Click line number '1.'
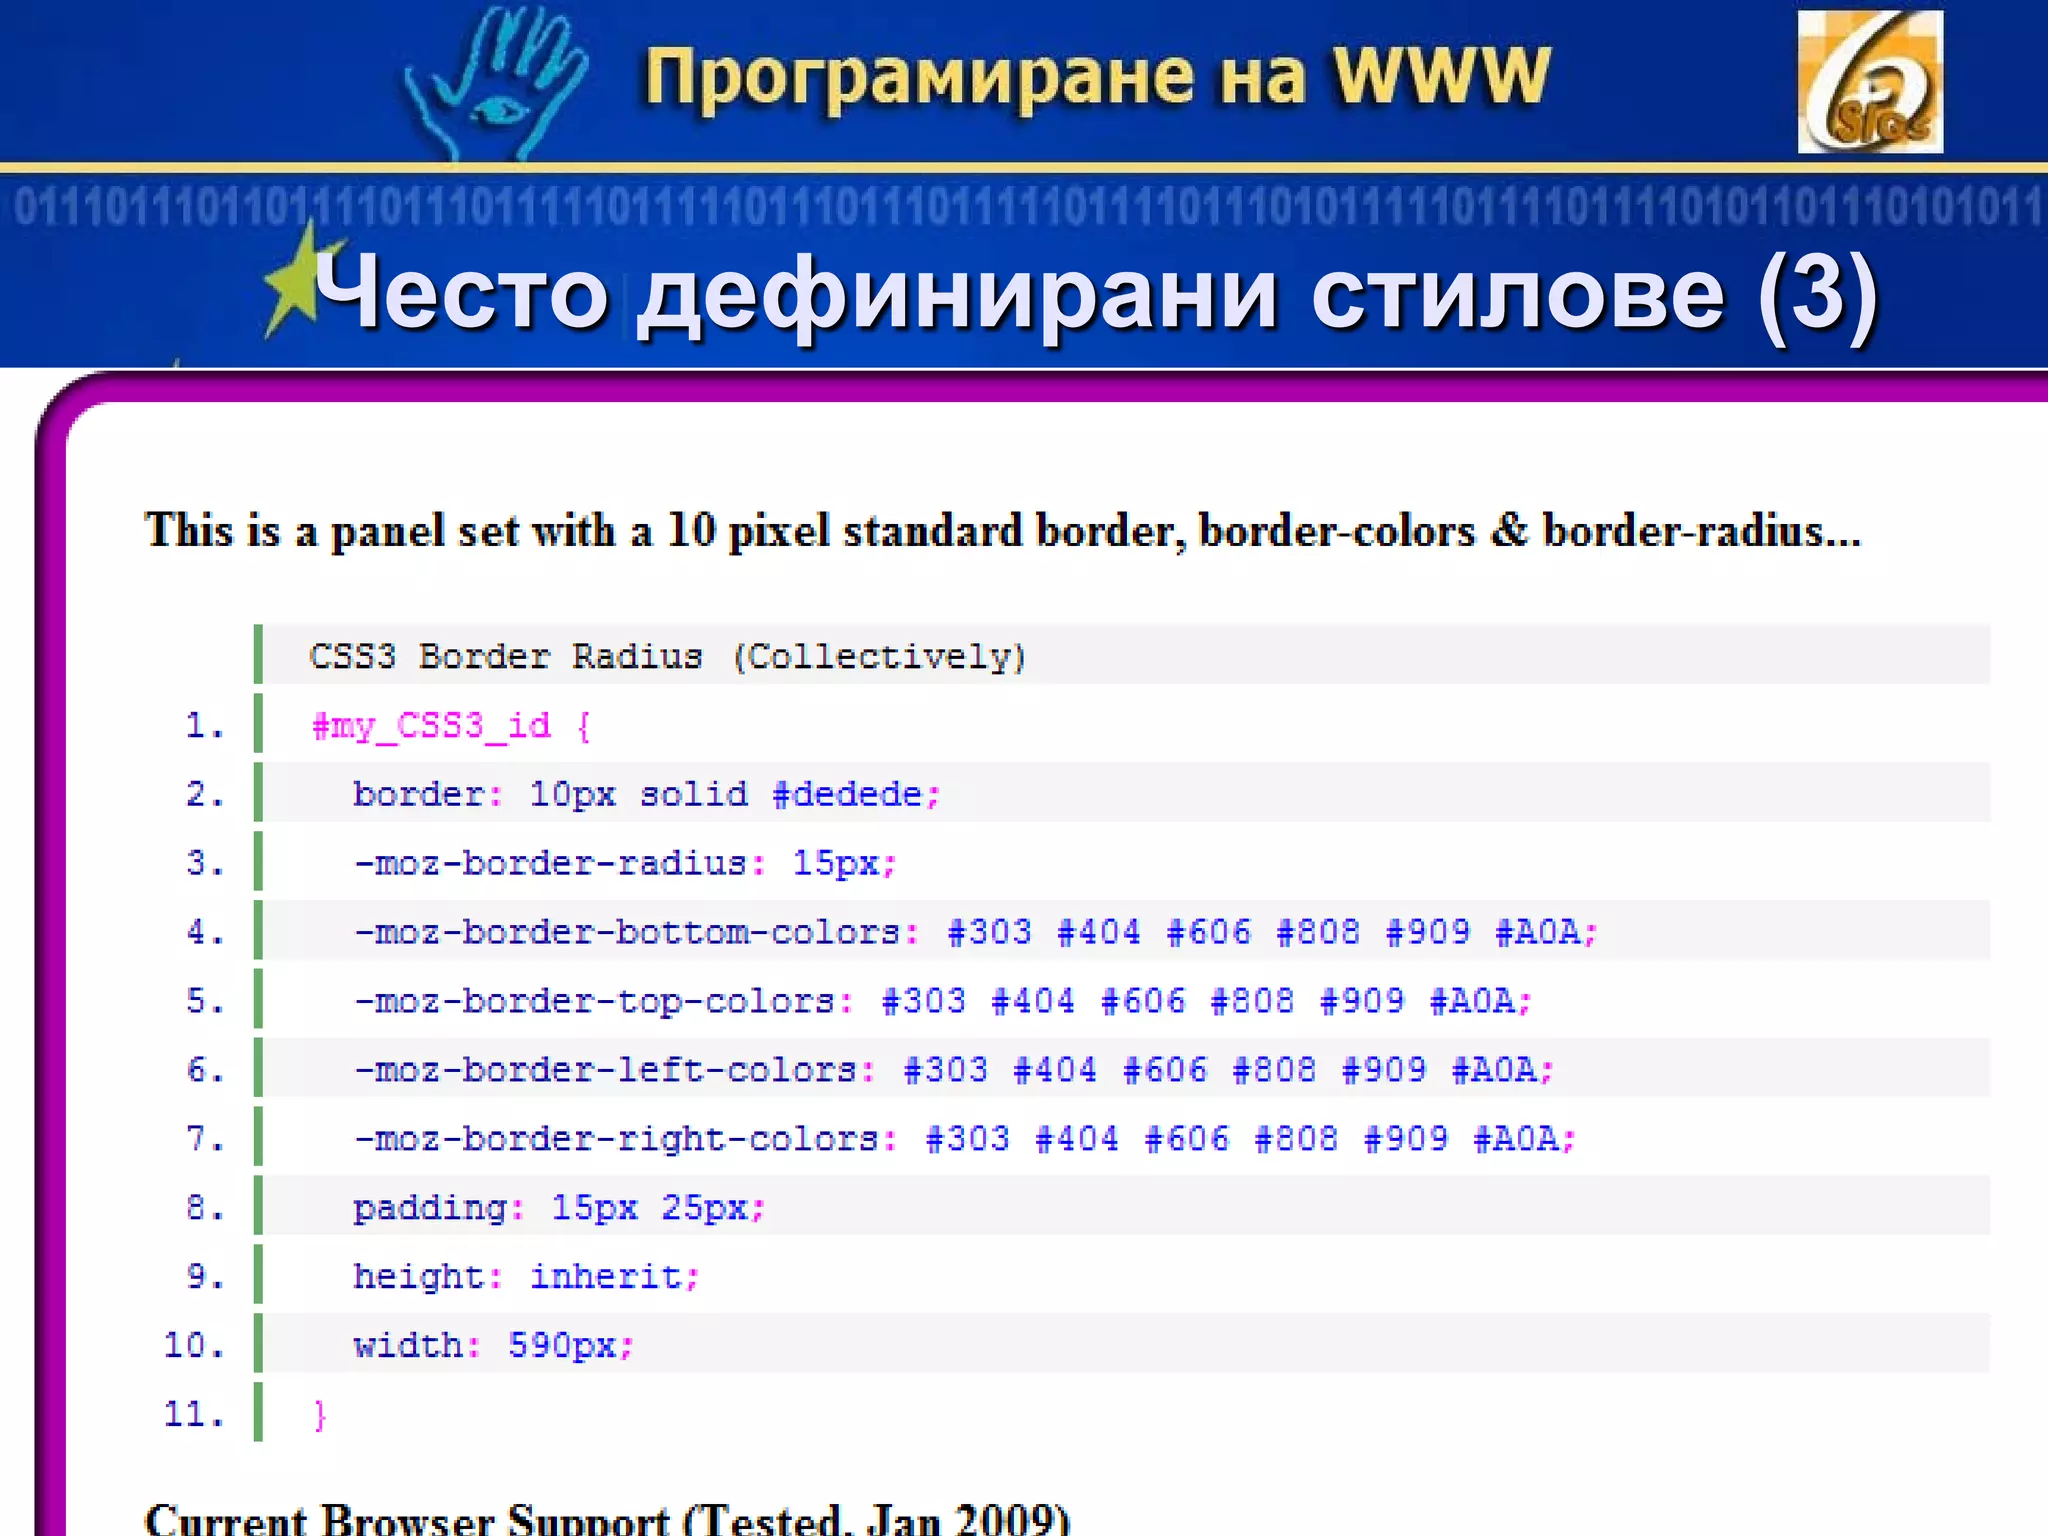Viewport: 2048px width, 1536px height. 205,725
